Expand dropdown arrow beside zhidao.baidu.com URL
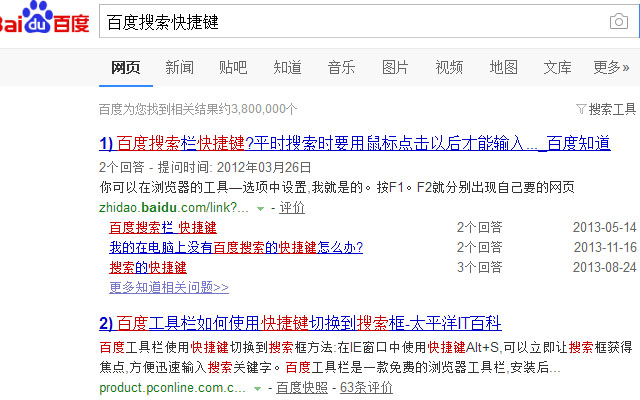Image resolution: width=640 pixels, height=400 pixels. (x=260, y=209)
